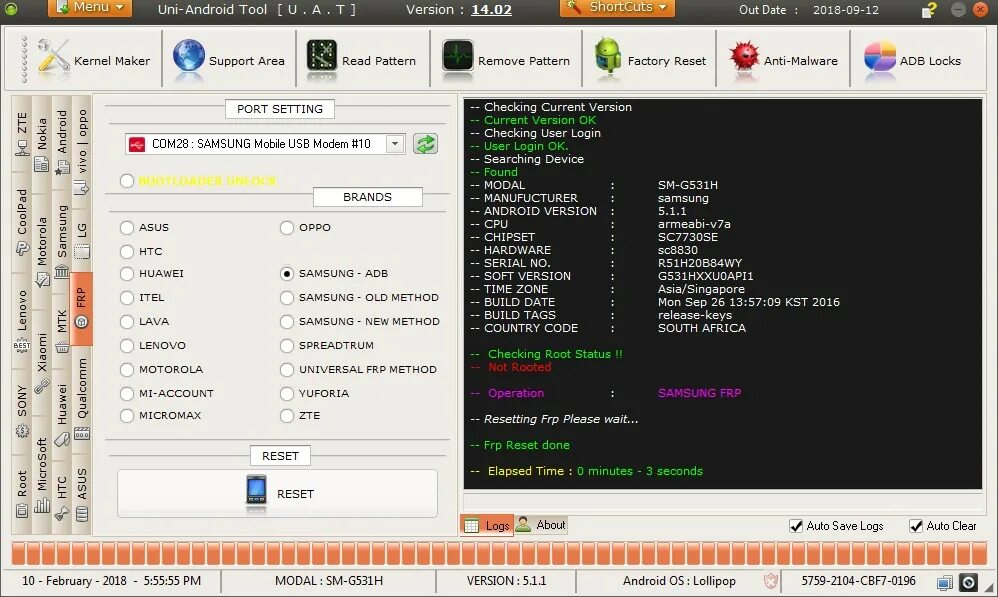998x597 pixels.
Task: Select the ASUS brand radio
Action: (x=127, y=227)
